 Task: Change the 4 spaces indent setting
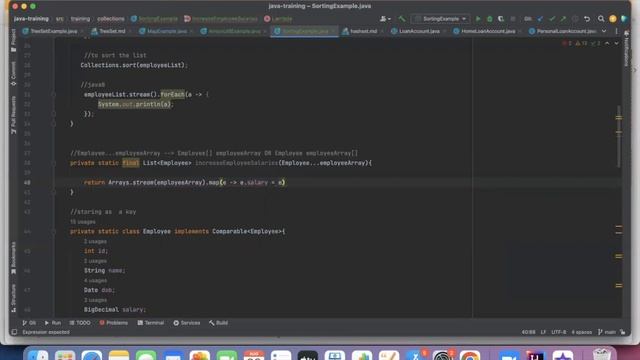[x=582, y=332]
